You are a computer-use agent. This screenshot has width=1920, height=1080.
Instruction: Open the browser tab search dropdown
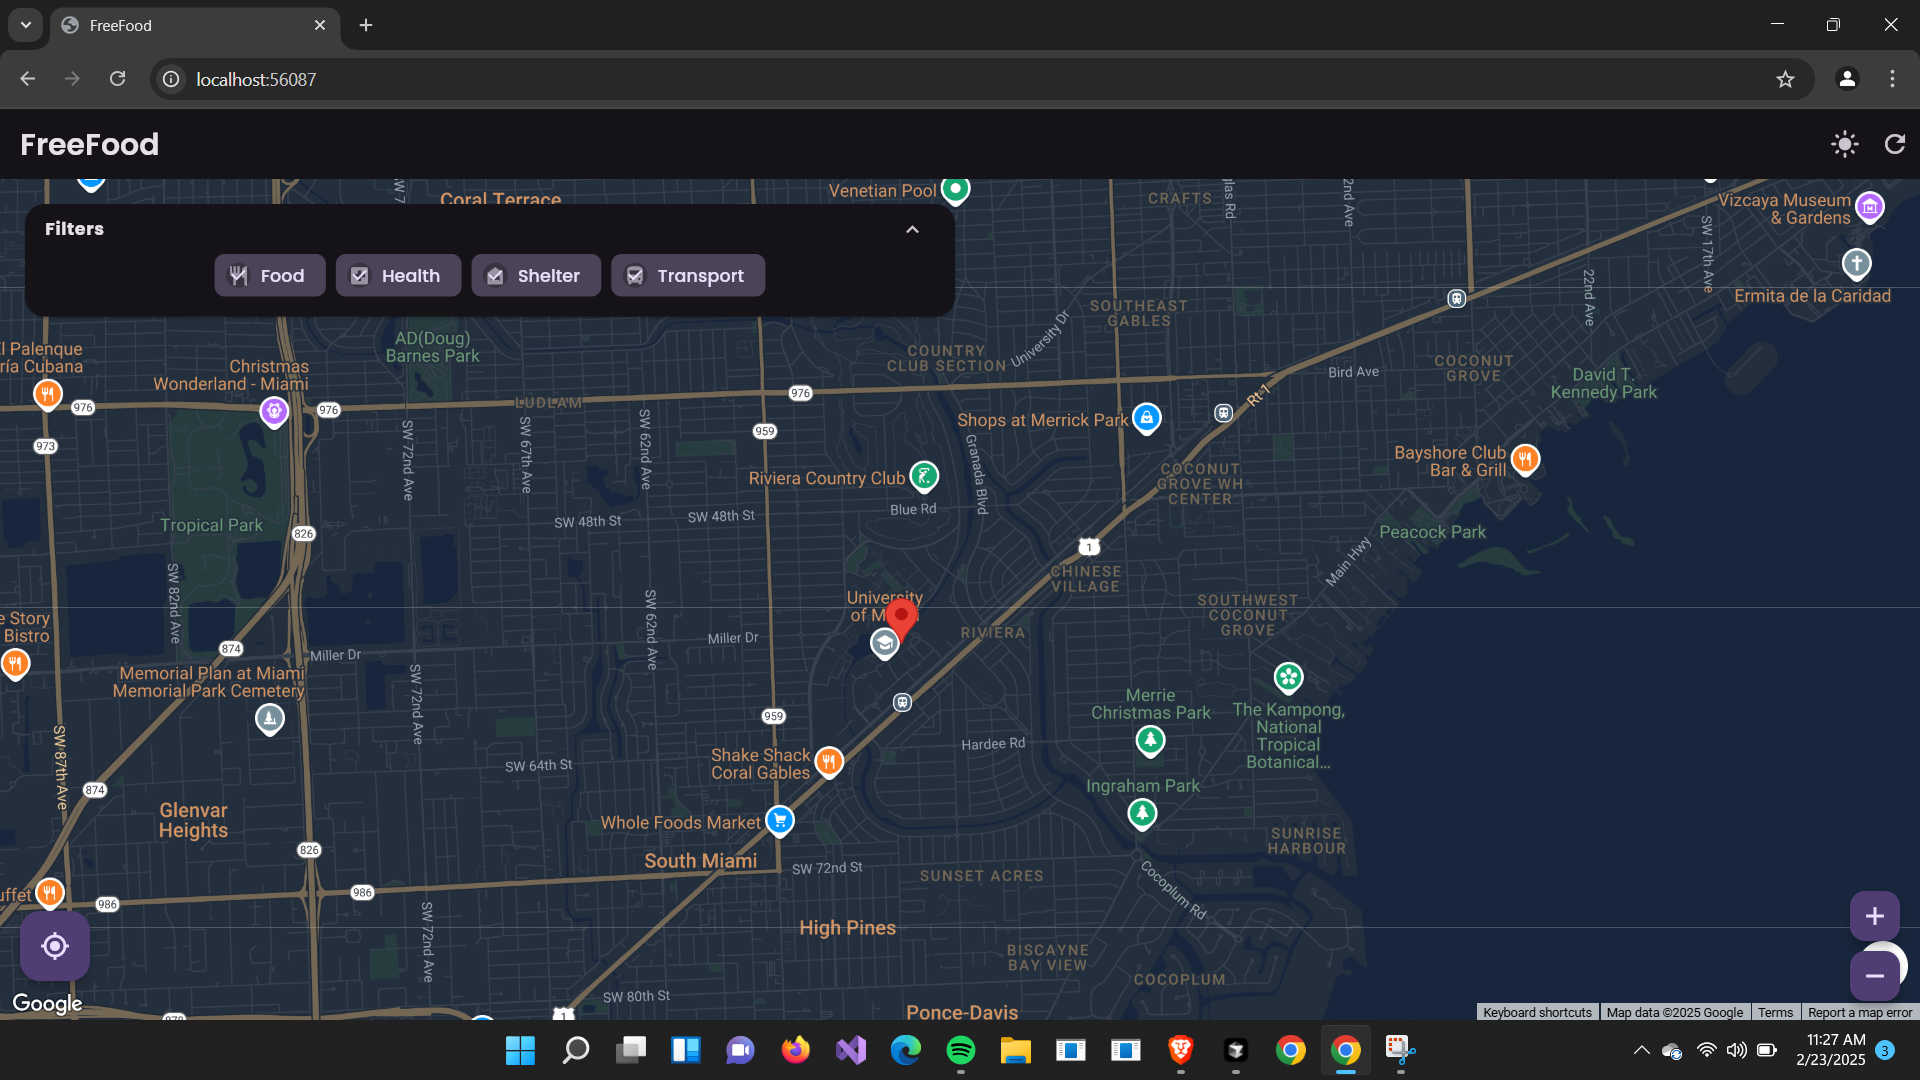25,25
